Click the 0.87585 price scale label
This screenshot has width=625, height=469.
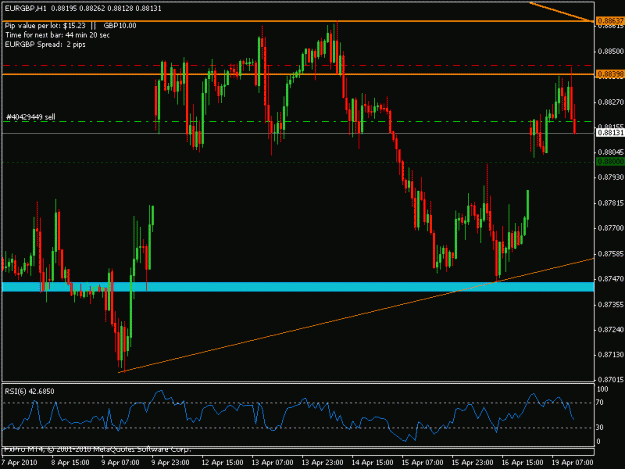coord(611,254)
